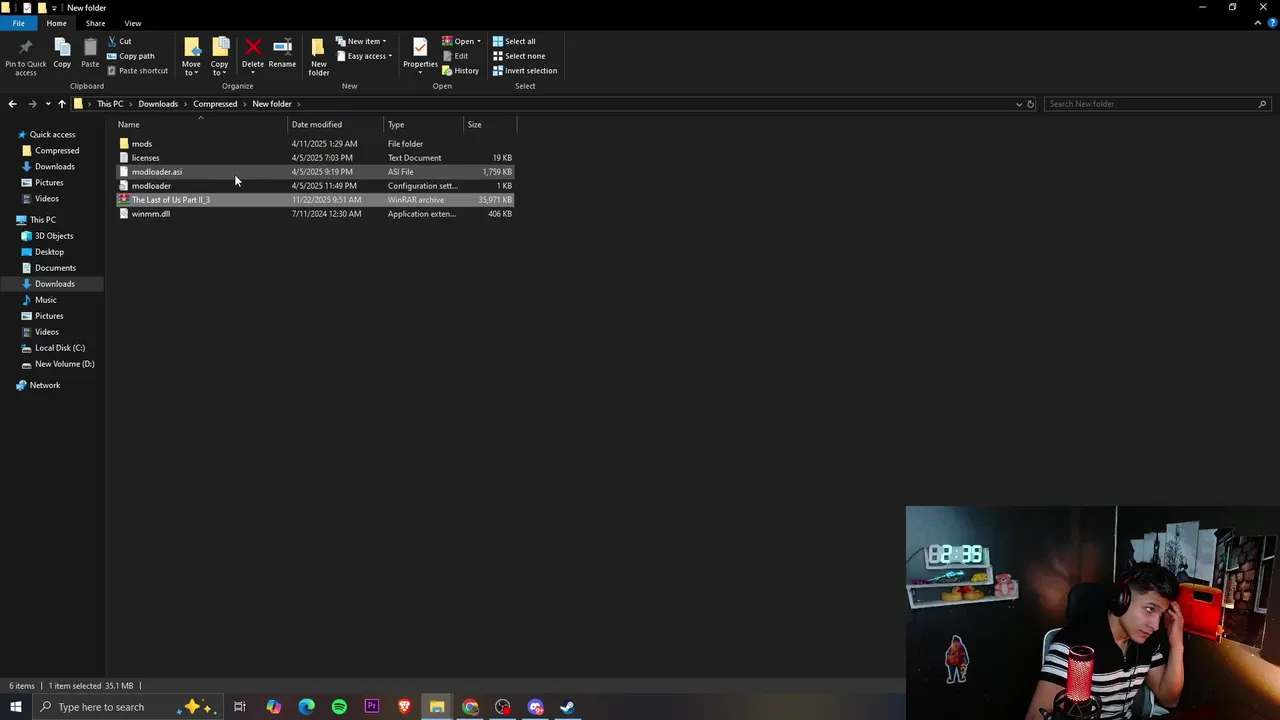Image resolution: width=1280 pixels, height=720 pixels.
Task: Click Copy path in ribbon
Action: point(130,56)
